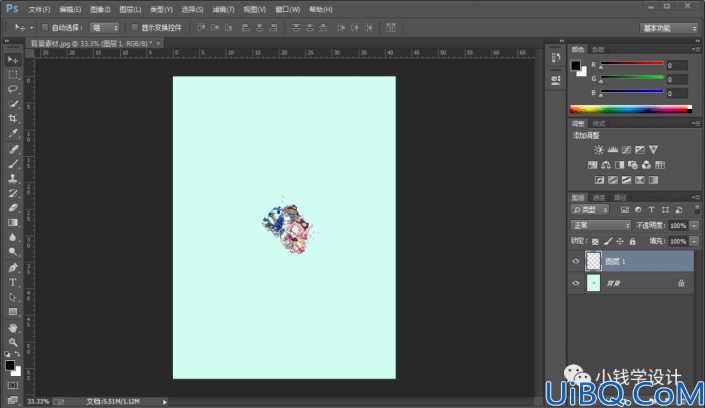
Task: Select the Move tool in the toolbox
Action: coord(13,60)
